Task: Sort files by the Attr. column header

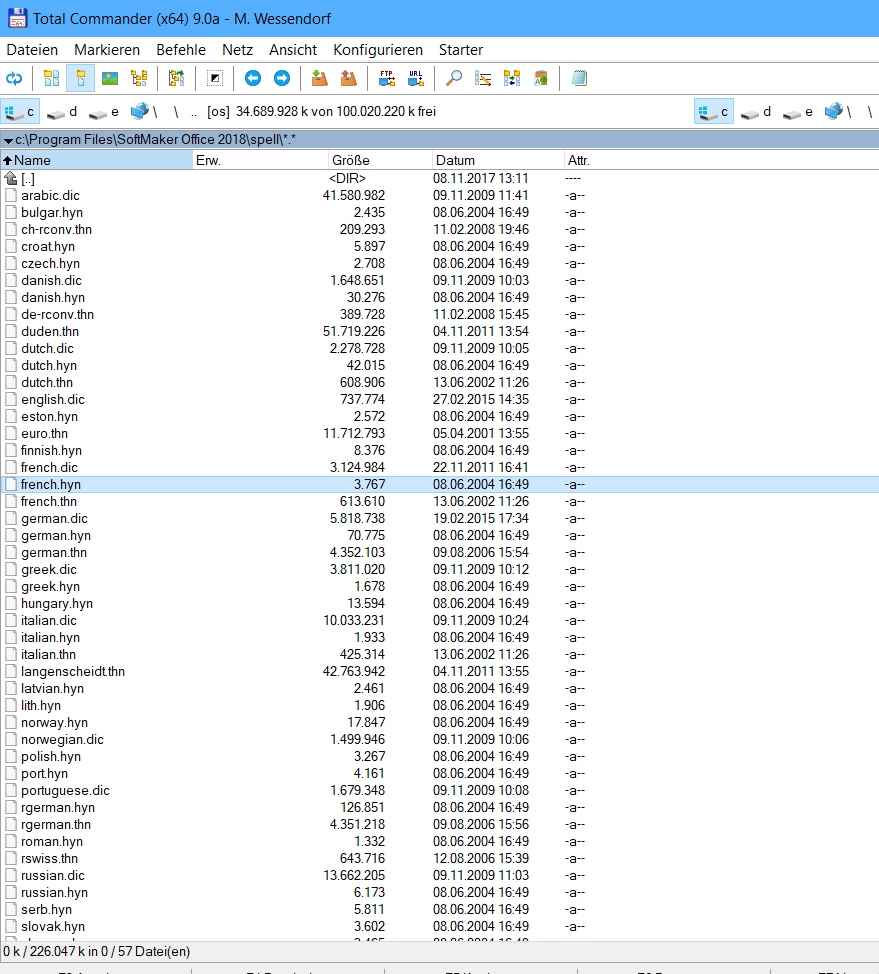Action: click(x=578, y=160)
